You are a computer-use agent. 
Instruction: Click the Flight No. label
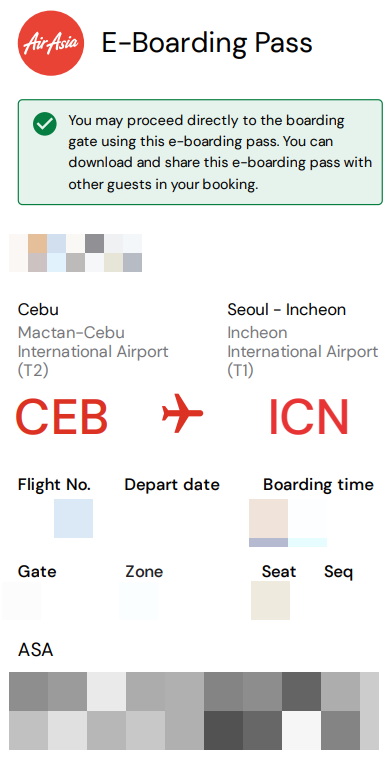[x=54, y=485]
